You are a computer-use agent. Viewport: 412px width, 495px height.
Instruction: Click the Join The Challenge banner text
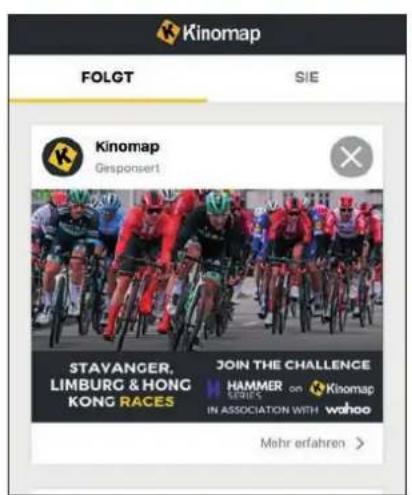click(293, 365)
